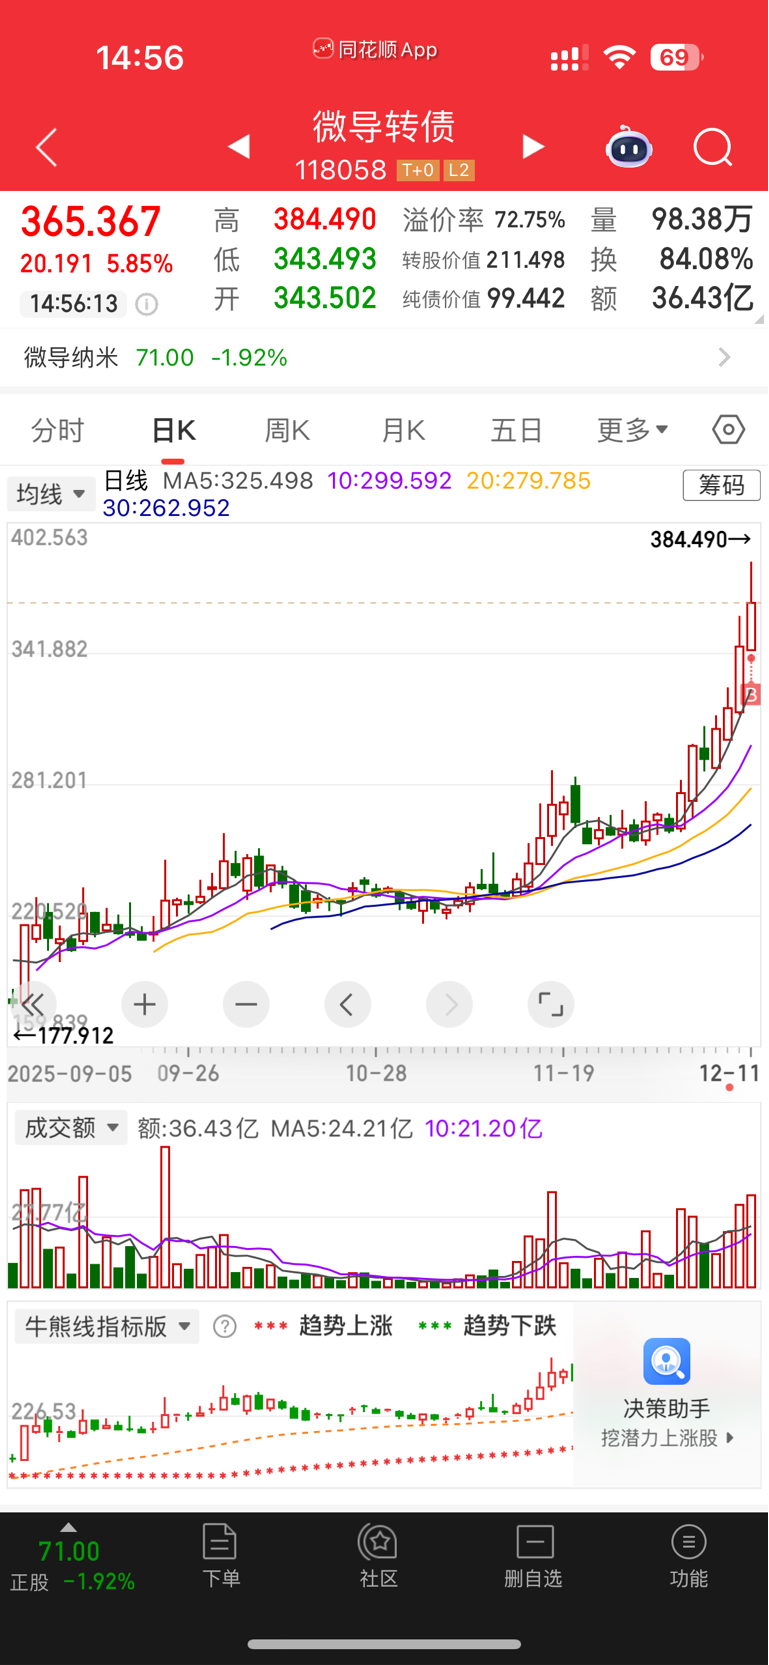Tap the 趋势下跌 legend

point(509,1326)
